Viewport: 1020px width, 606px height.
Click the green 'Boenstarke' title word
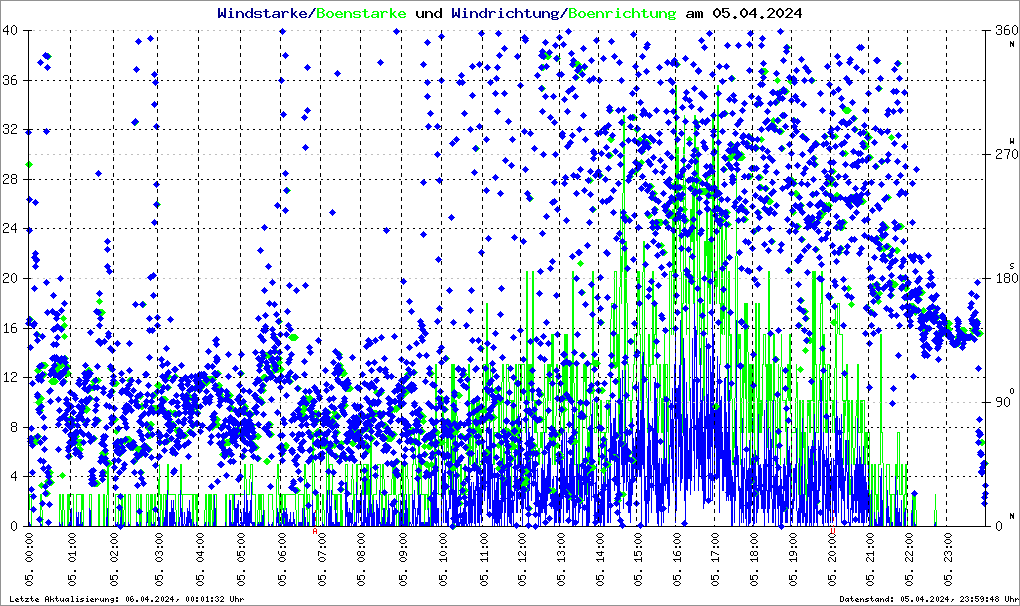pyautogui.click(x=361, y=13)
